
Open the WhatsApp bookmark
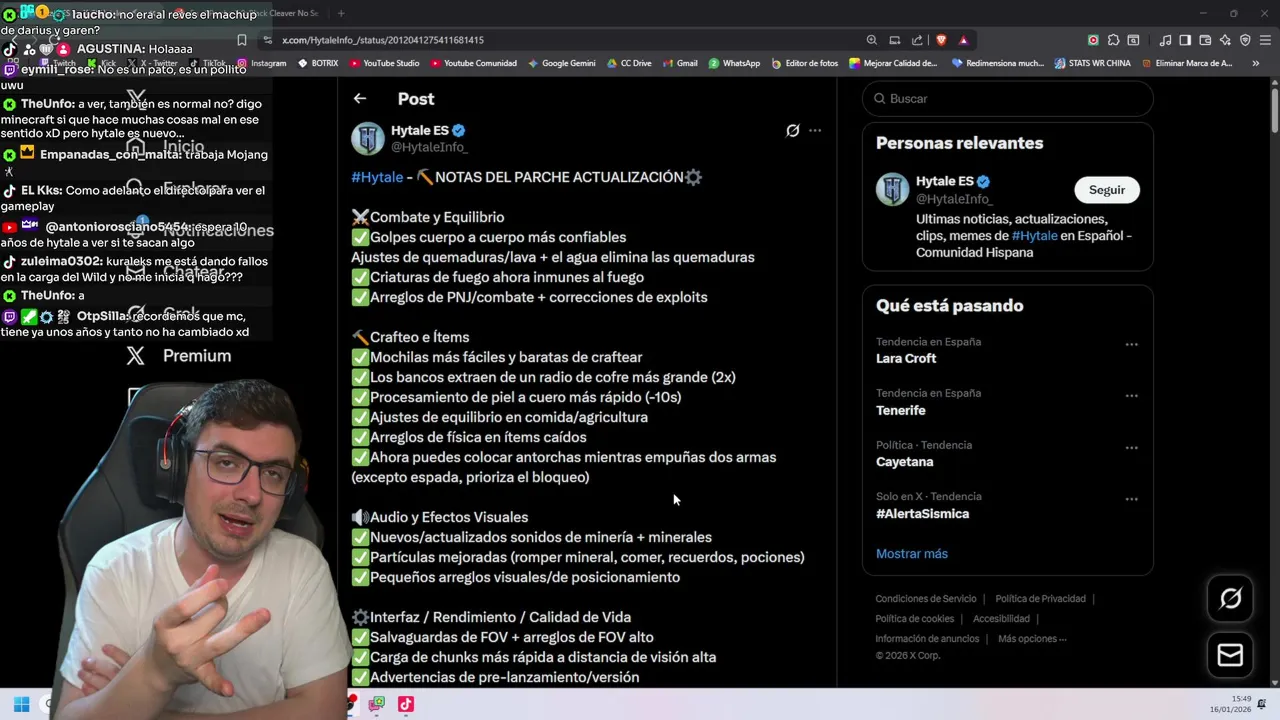tap(734, 63)
